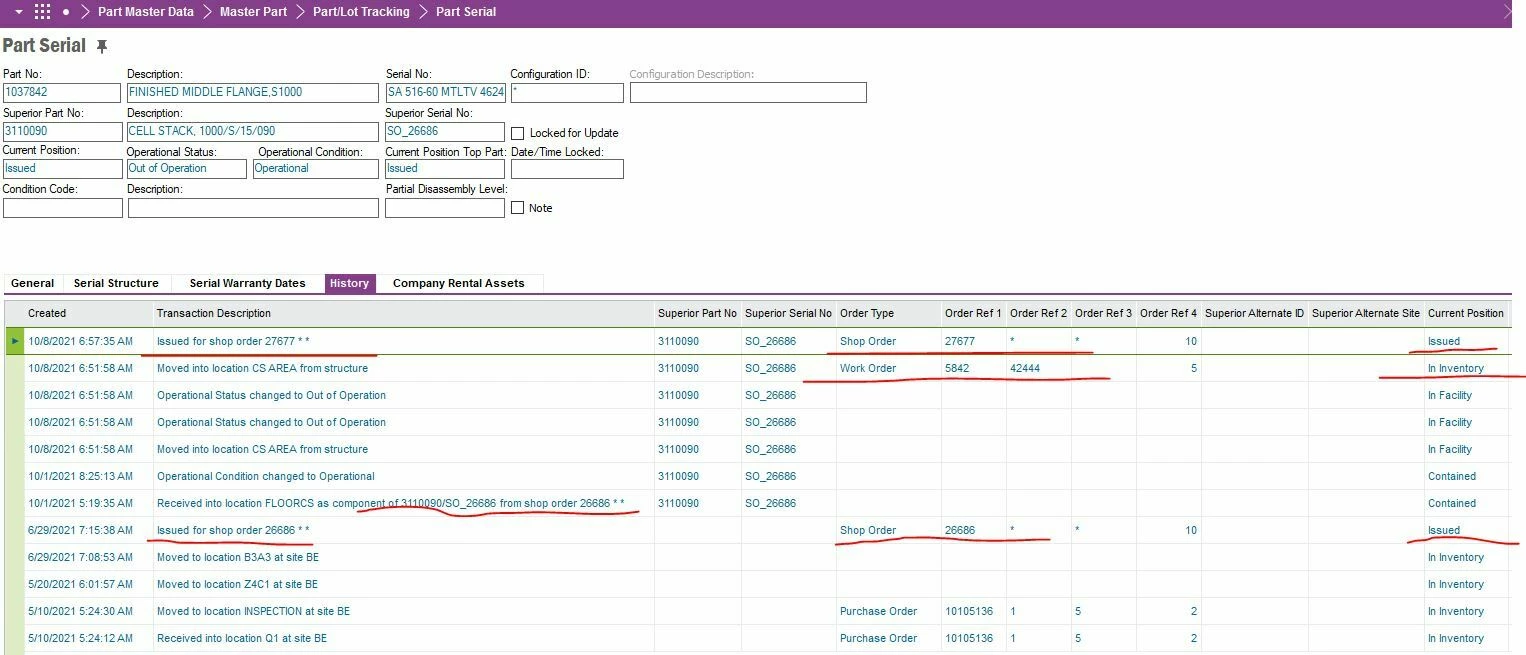
Task: Go to the General tab
Action: coord(33,283)
